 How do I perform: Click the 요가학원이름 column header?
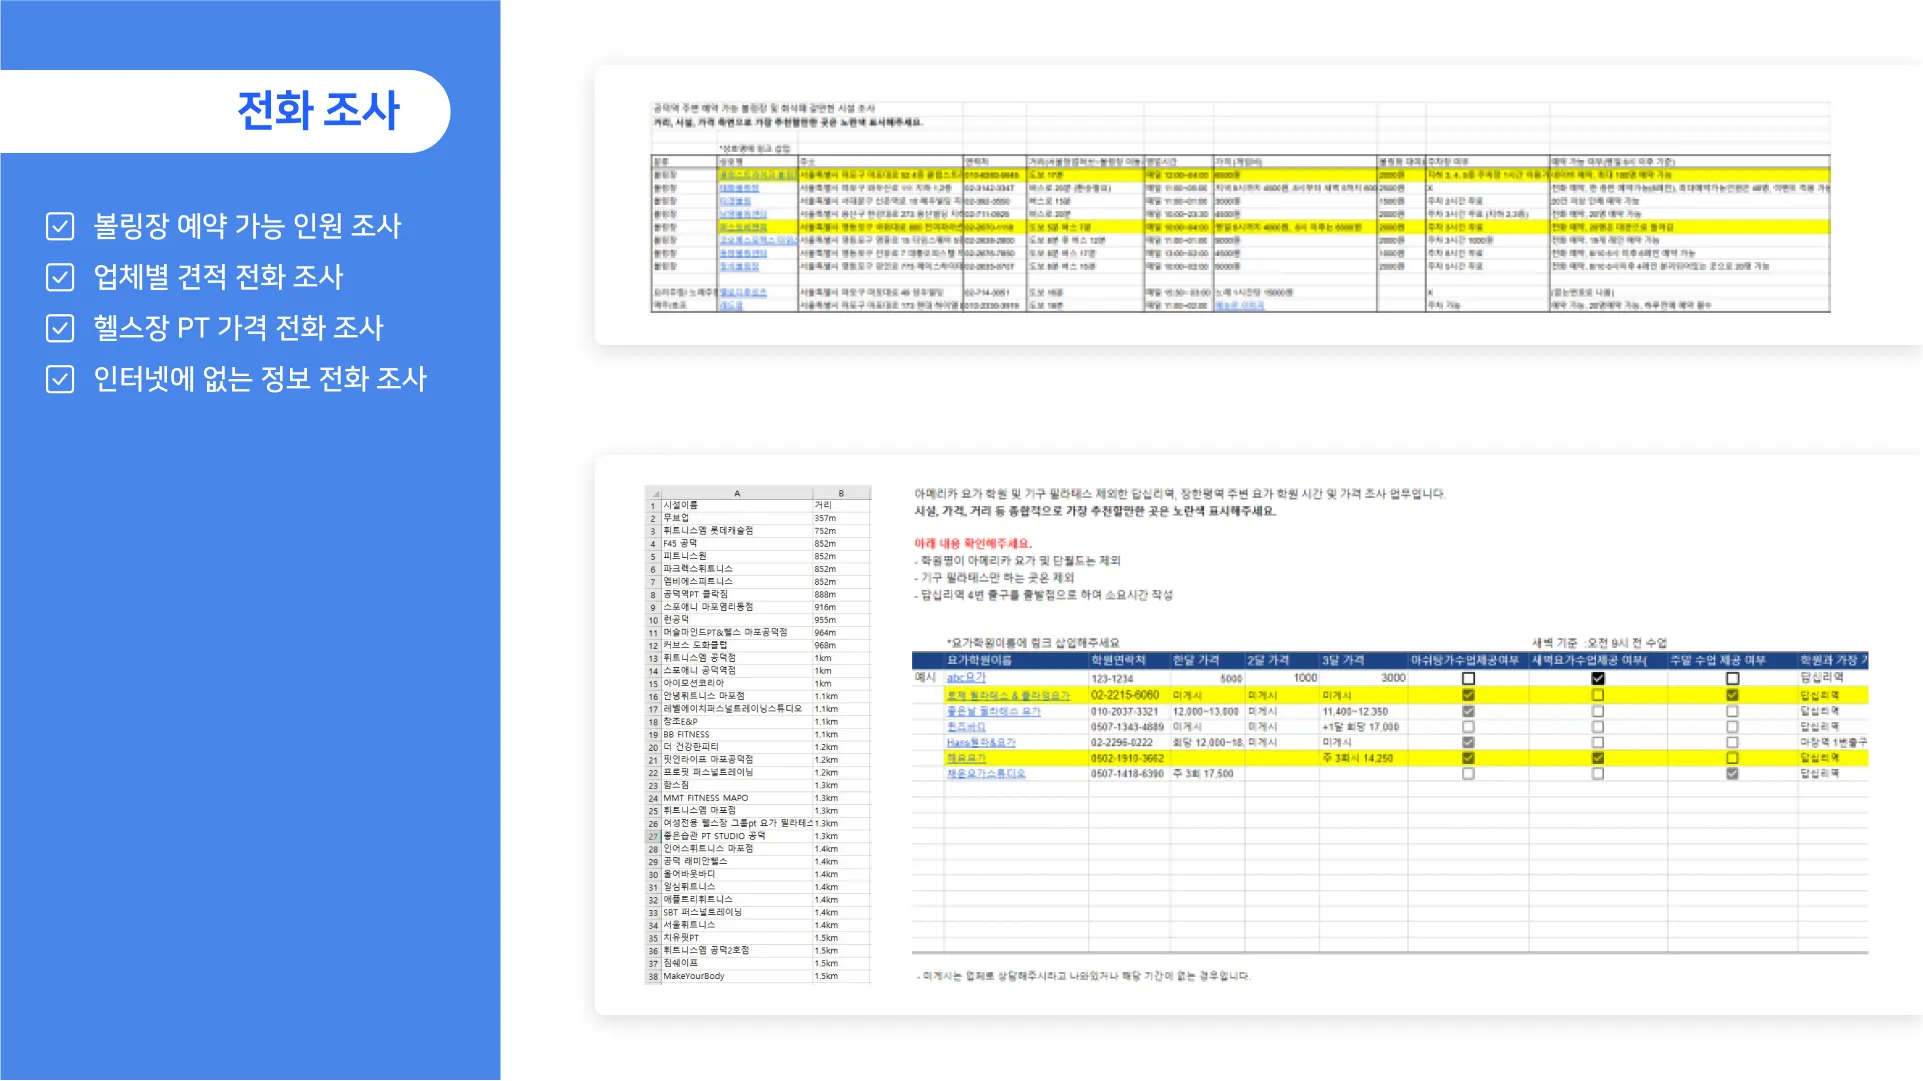tap(980, 661)
